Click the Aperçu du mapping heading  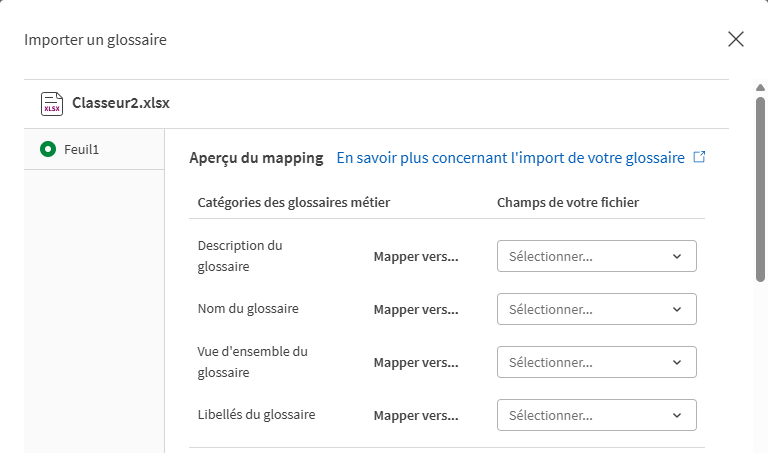(256, 158)
